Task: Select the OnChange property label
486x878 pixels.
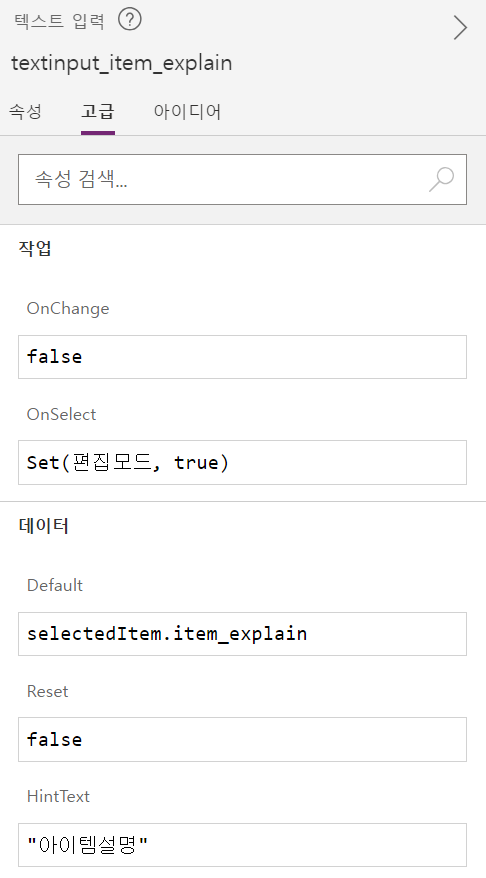Action: coord(68,309)
